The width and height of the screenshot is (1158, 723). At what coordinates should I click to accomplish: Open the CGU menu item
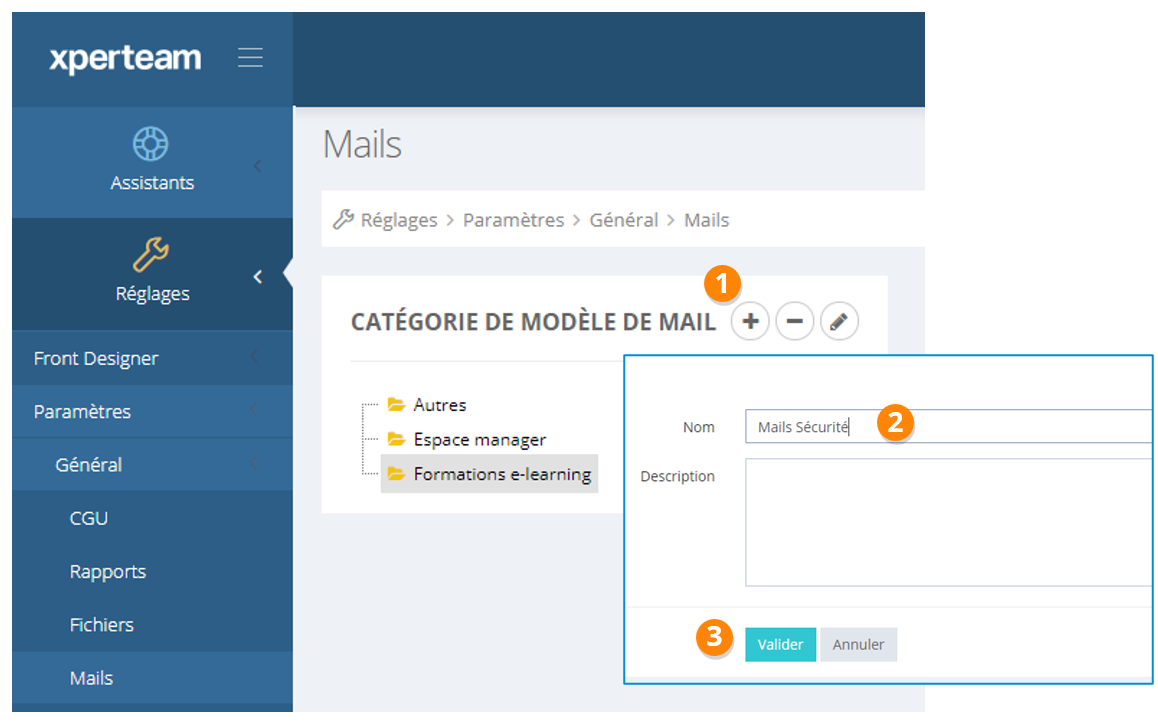tap(89, 518)
